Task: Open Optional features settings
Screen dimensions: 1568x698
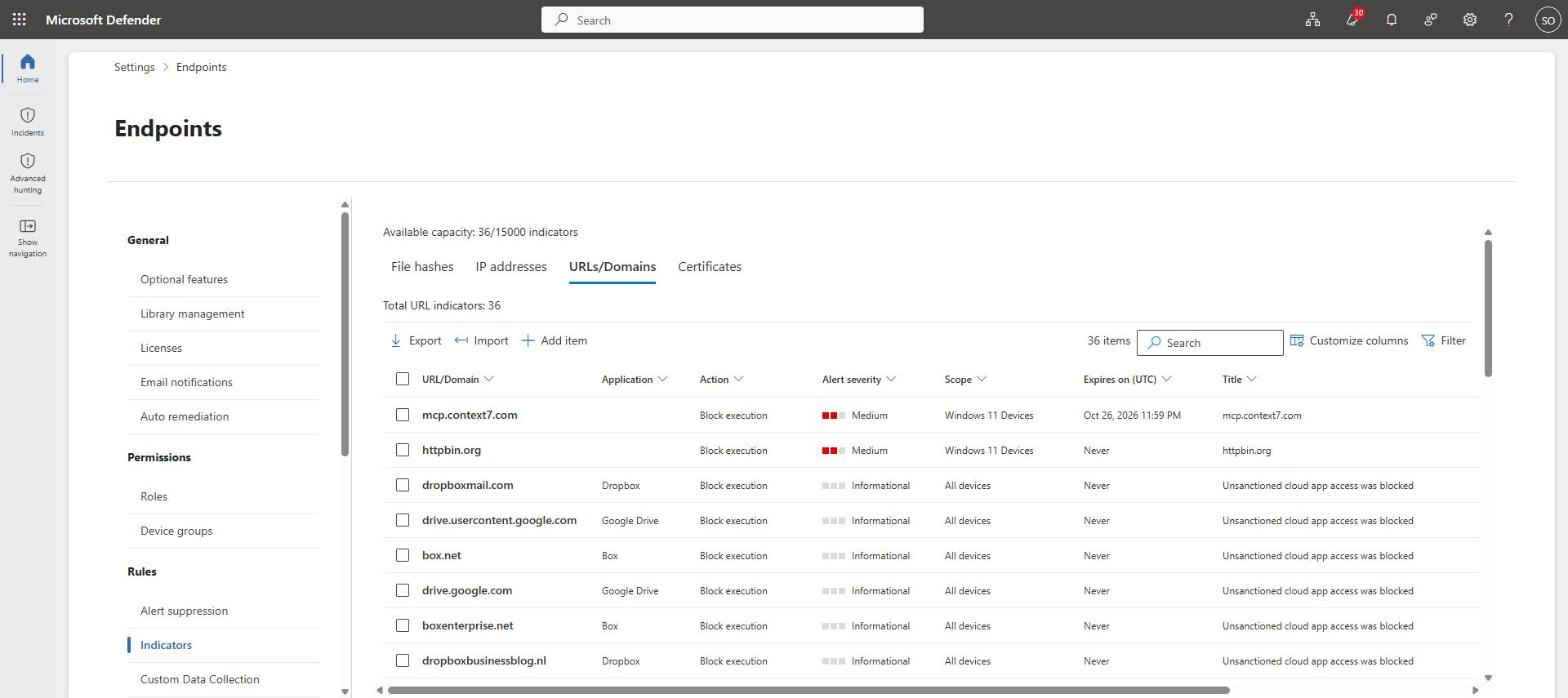Action: click(184, 279)
